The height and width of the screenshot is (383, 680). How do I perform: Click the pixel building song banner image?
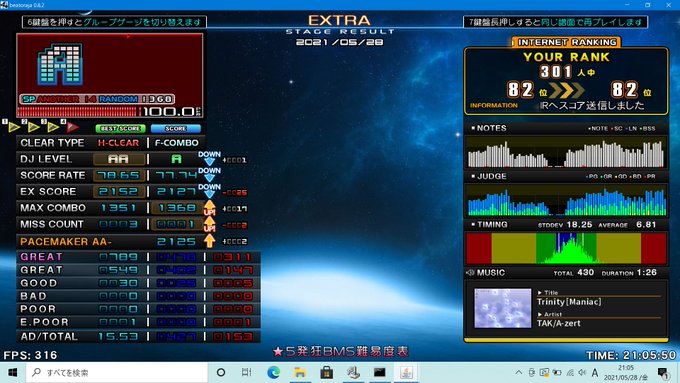[x=60, y=64]
